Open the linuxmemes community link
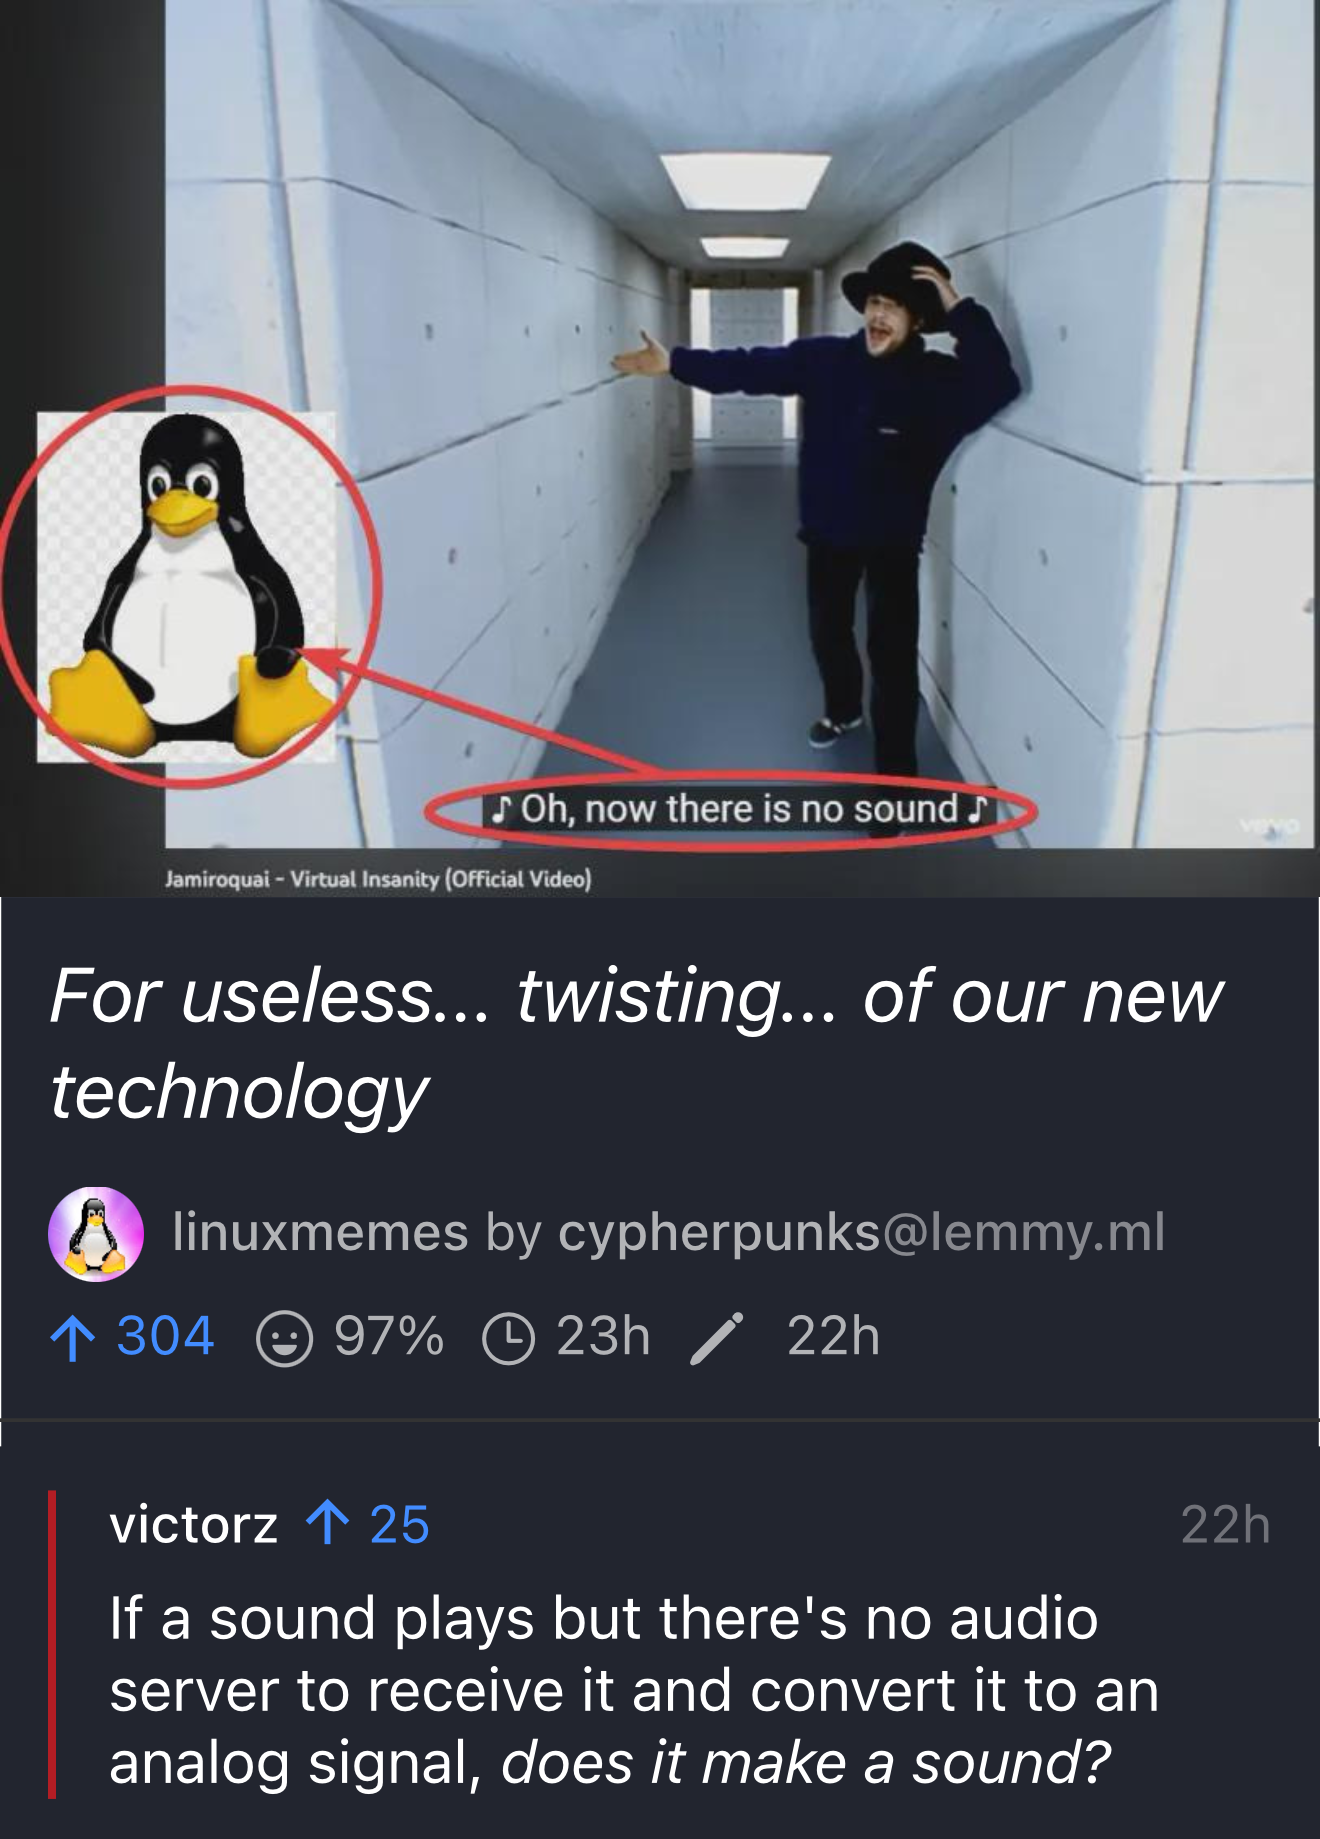 point(320,1232)
